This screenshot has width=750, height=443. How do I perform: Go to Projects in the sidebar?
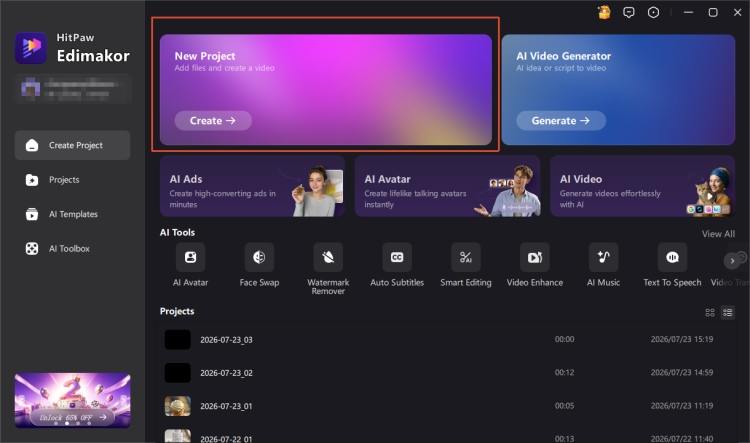click(x=72, y=180)
